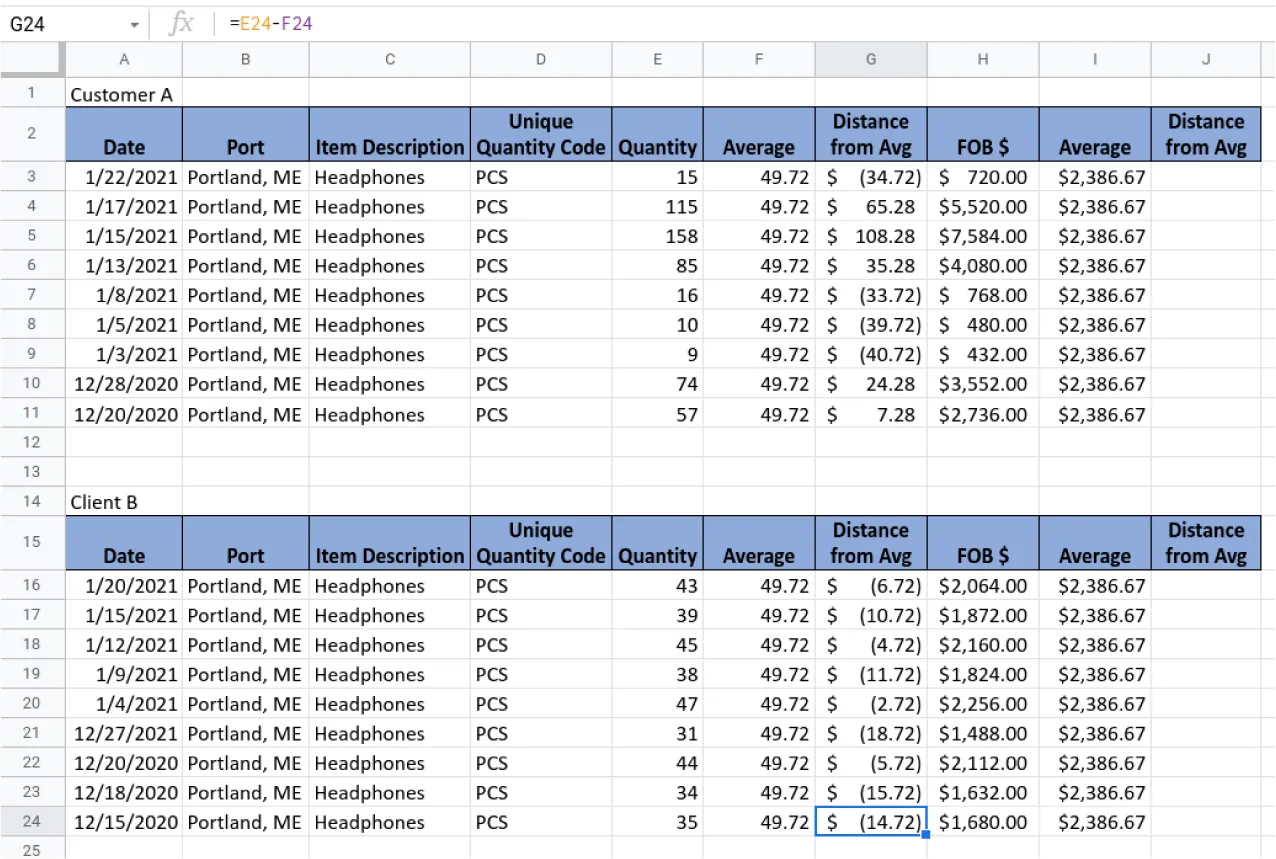Image resolution: width=1276 pixels, height=859 pixels.
Task: Select the FOB value $7,584.00
Action: tap(982, 236)
